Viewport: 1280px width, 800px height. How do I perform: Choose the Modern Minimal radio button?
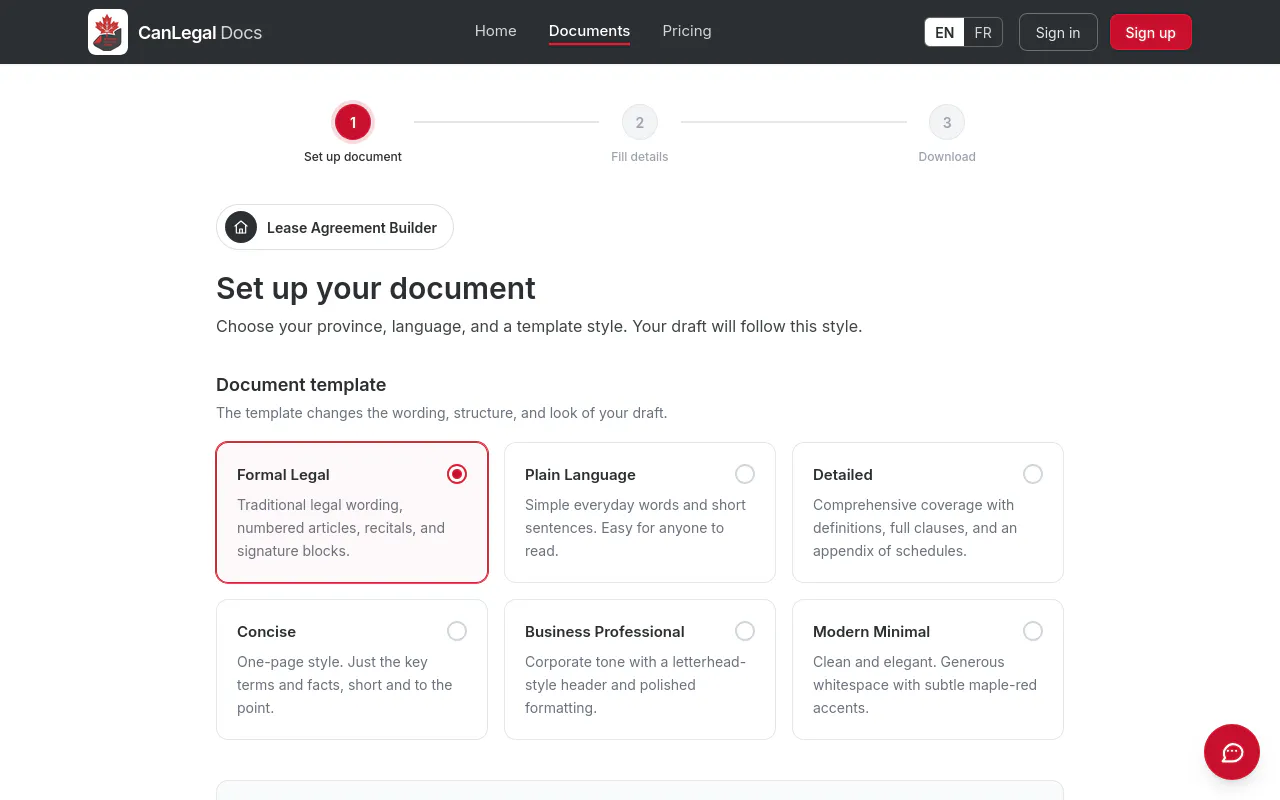tap(1033, 631)
